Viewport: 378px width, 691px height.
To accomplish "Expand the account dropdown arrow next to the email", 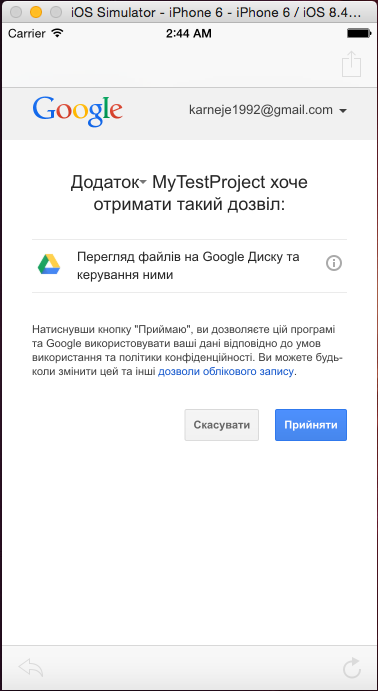I will (x=343, y=111).
